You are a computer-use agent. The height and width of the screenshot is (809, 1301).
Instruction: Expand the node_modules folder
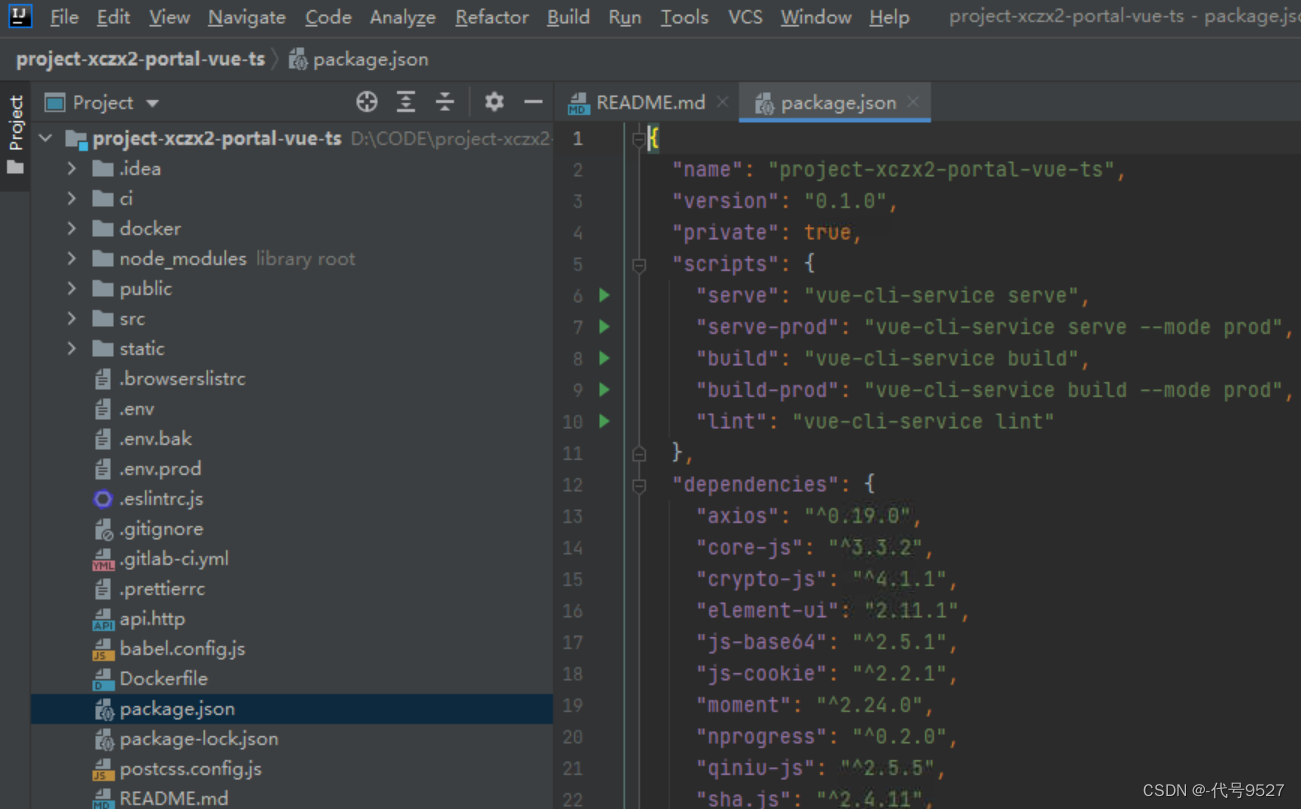pos(72,259)
